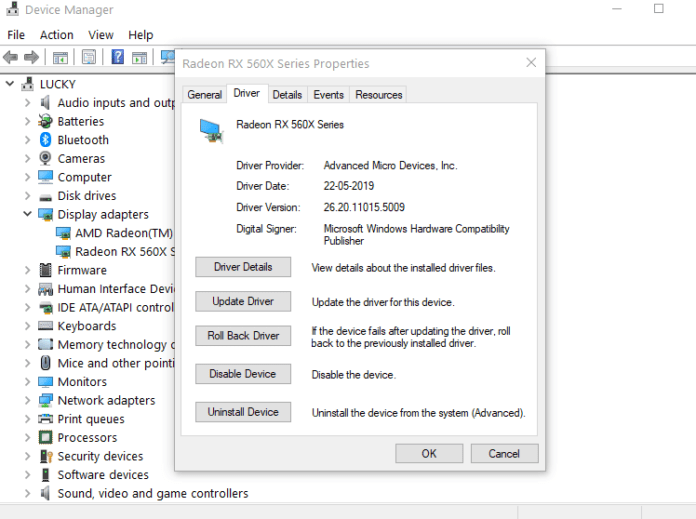Expand the Software devices node
Screen dimensions: 696x519
[x=28, y=475]
